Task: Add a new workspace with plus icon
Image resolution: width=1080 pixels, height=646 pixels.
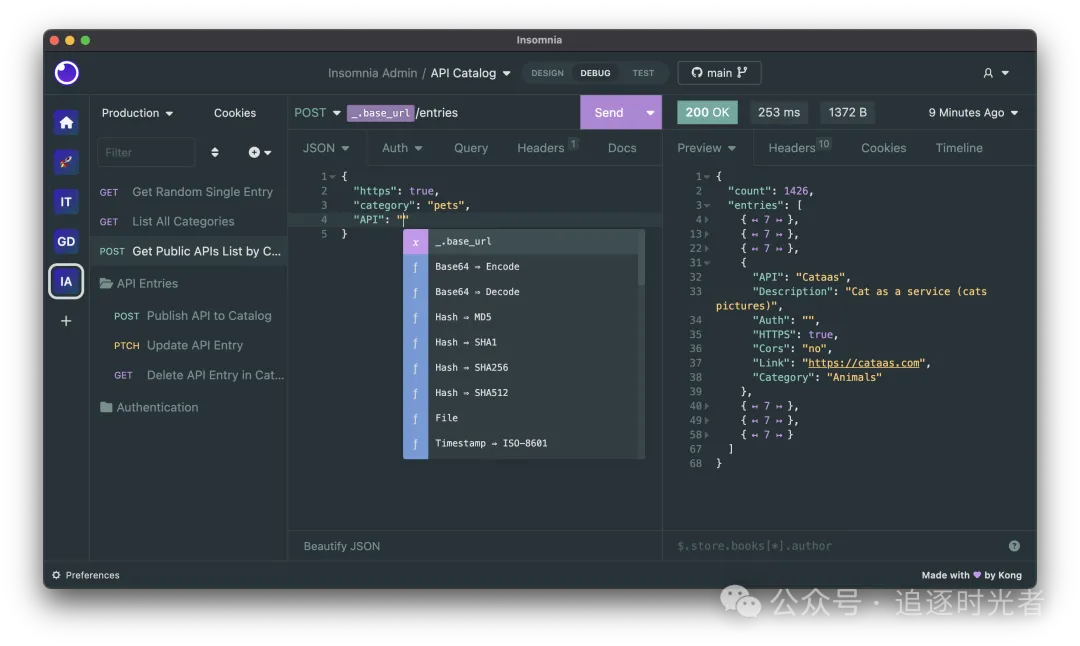Action: 66,321
